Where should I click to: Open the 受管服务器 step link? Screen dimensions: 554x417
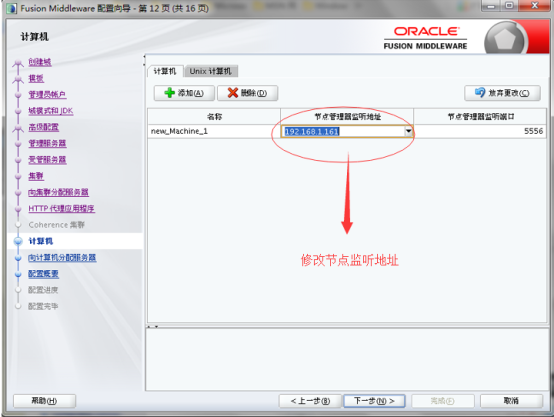pyautogui.click(x=47, y=160)
